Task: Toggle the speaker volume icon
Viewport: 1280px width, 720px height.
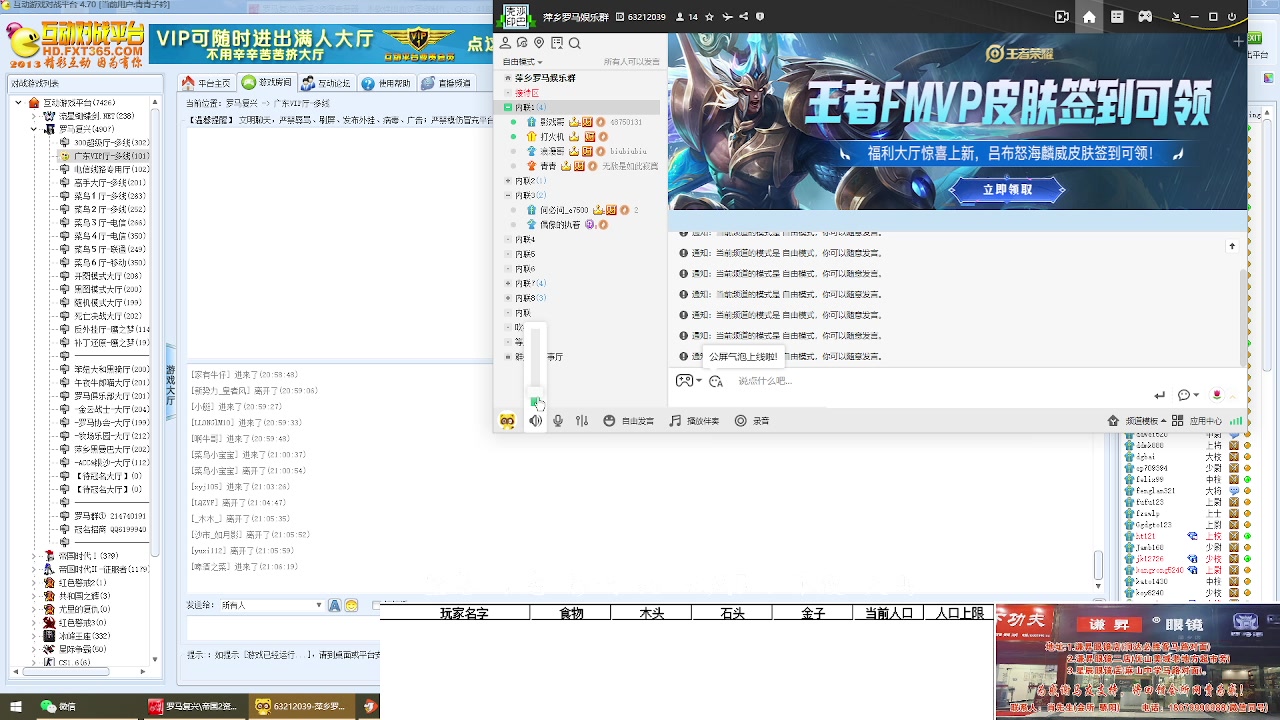Action: [x=536, y=421]
